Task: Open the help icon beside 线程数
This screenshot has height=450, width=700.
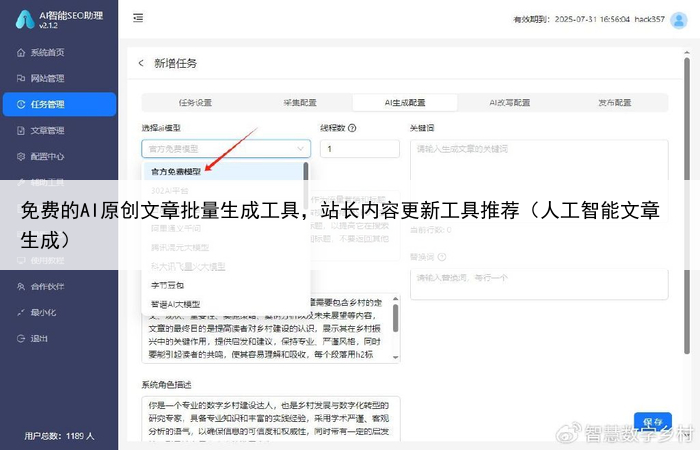Action: point(352,128)
